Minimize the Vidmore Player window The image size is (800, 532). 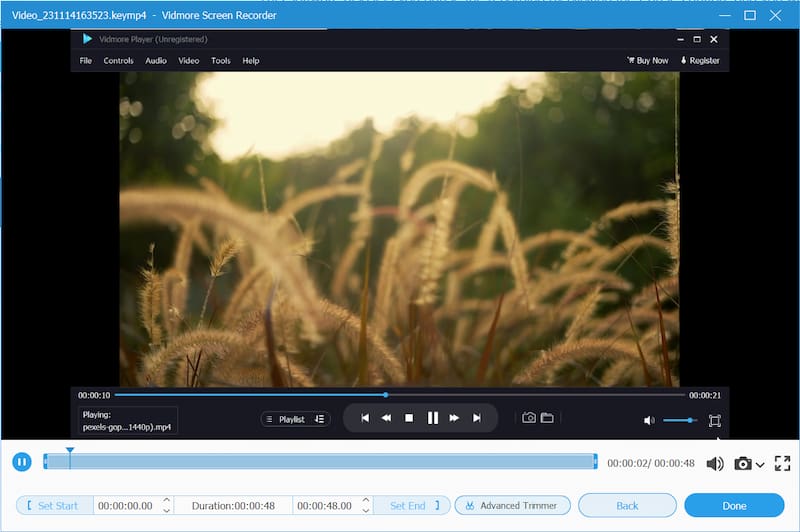coord(680,39)
